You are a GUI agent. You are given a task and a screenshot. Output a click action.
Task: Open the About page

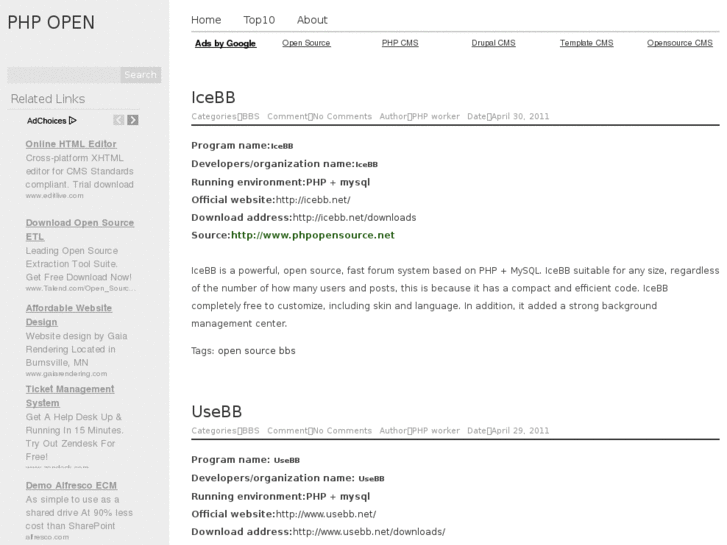click(x=312, y=20)
